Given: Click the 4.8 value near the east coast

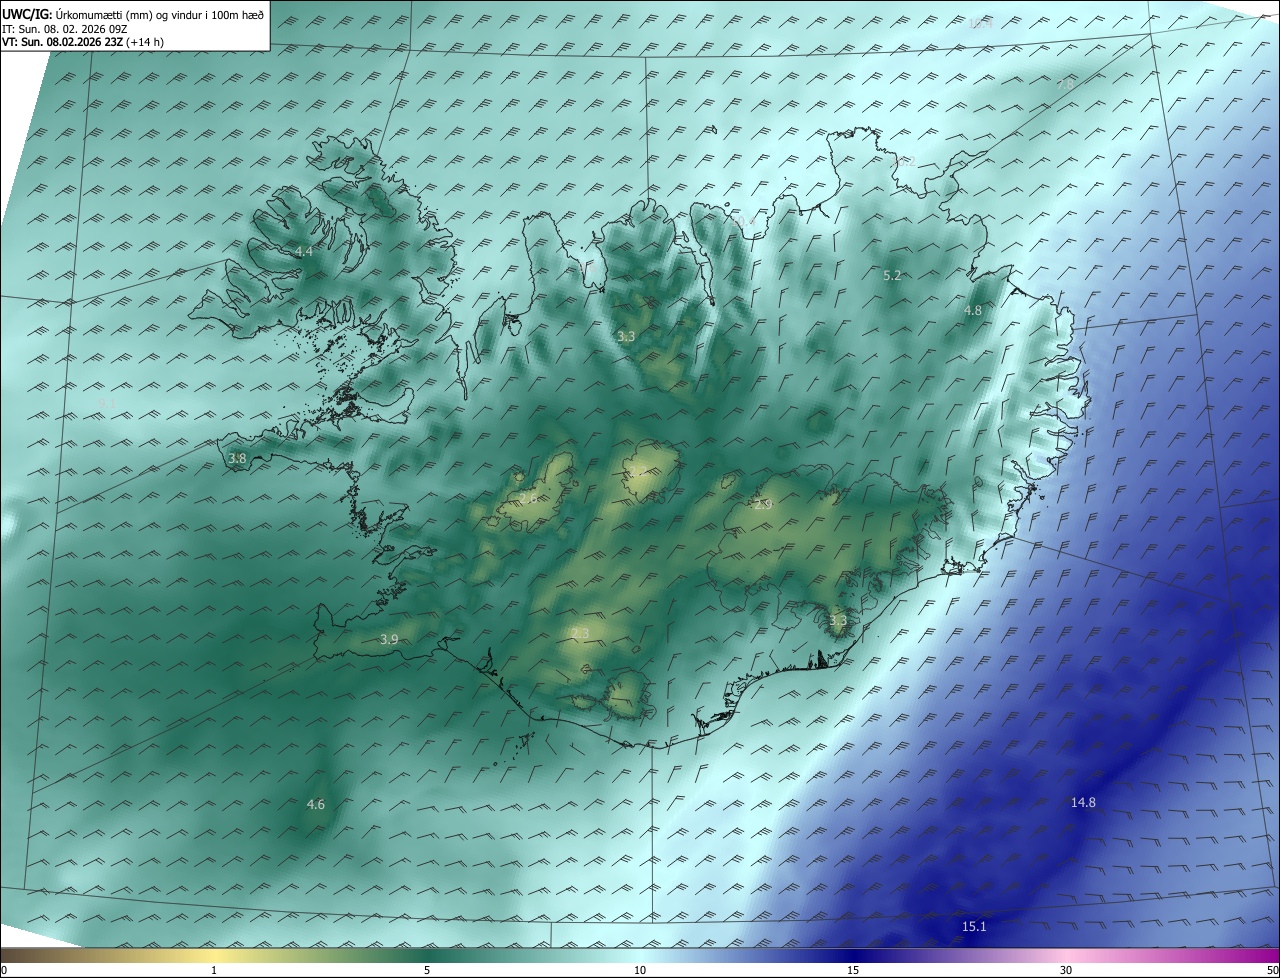Looking at the screenshot, I should click(972, 311).
